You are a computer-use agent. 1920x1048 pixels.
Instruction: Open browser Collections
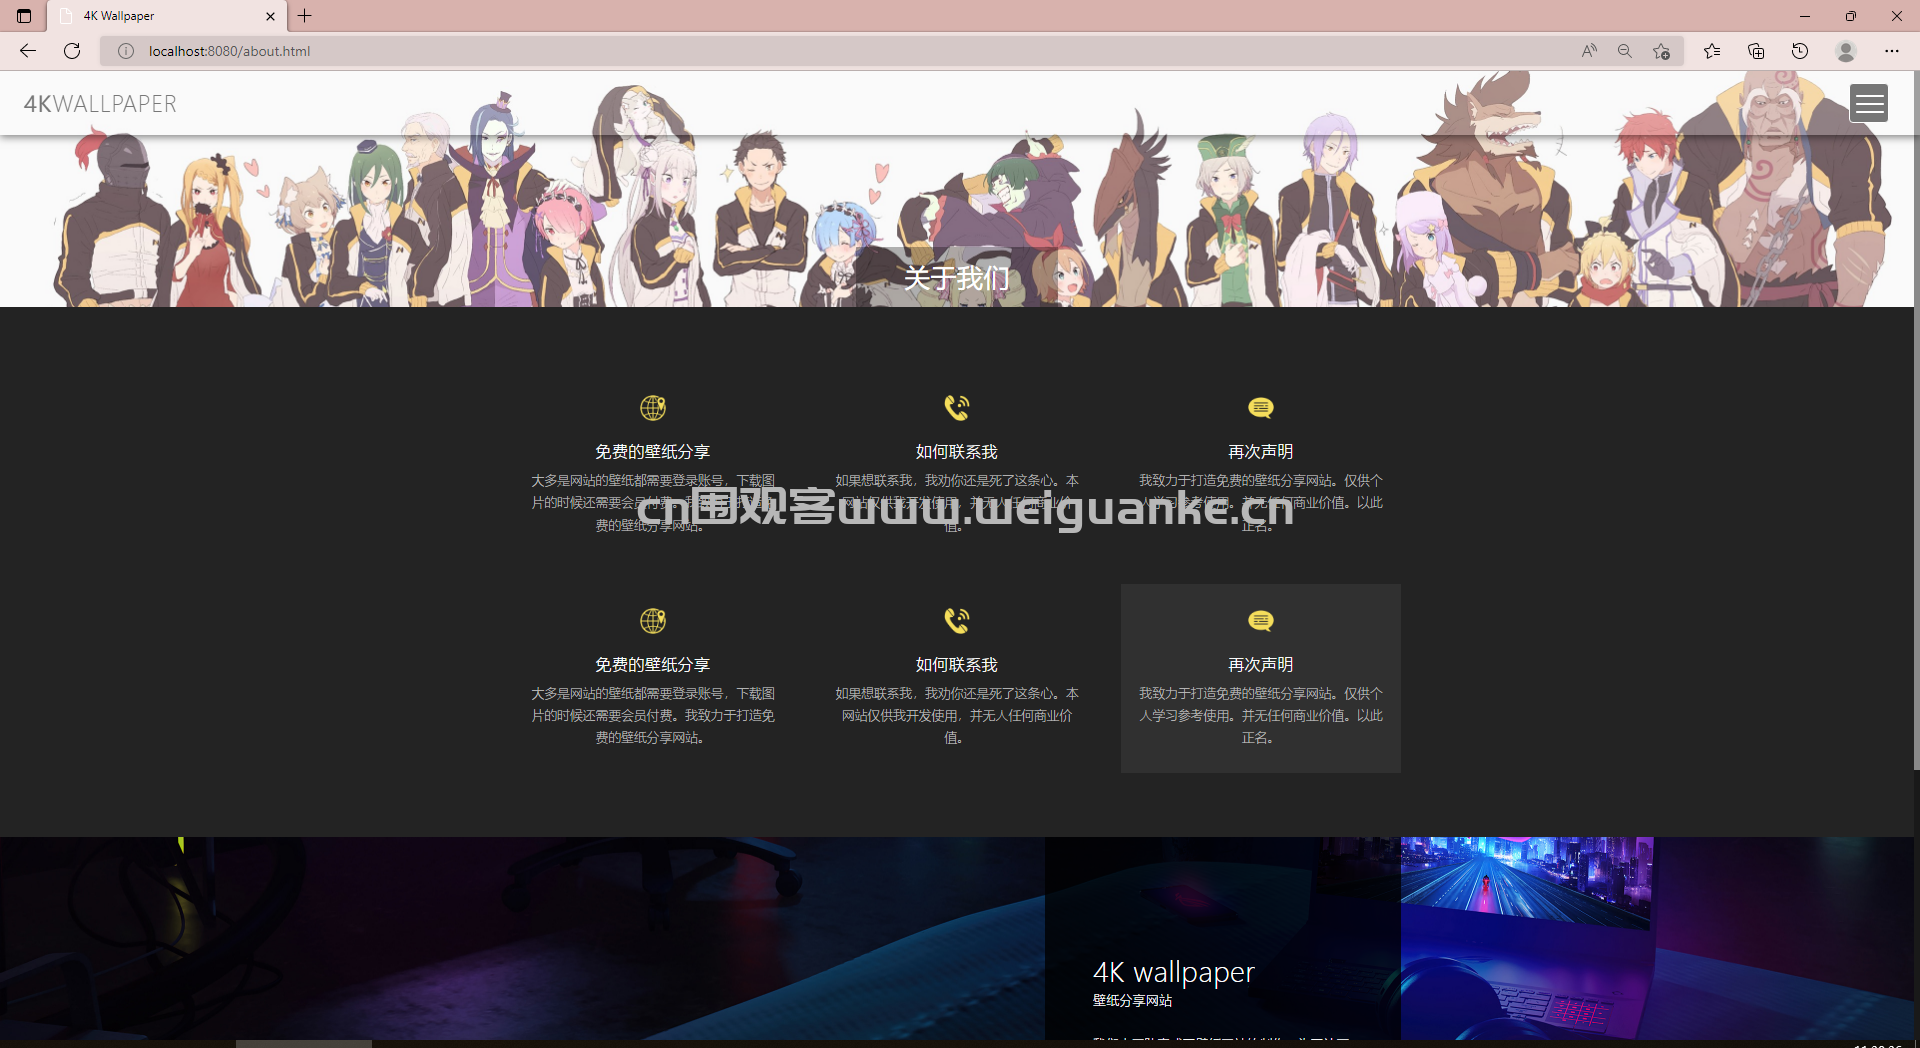[1756, 51]
